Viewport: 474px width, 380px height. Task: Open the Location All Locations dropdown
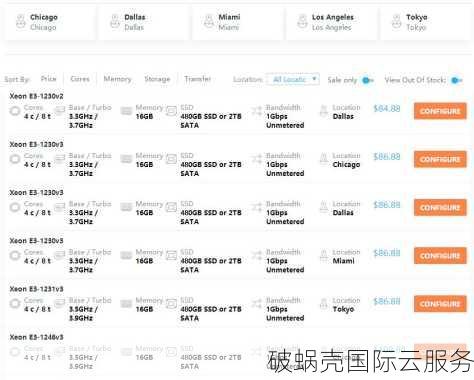tap(293, 79)
